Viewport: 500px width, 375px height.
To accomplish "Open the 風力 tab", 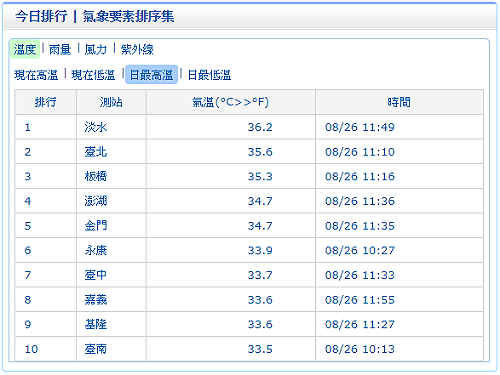I will click(x=96, y=50).
